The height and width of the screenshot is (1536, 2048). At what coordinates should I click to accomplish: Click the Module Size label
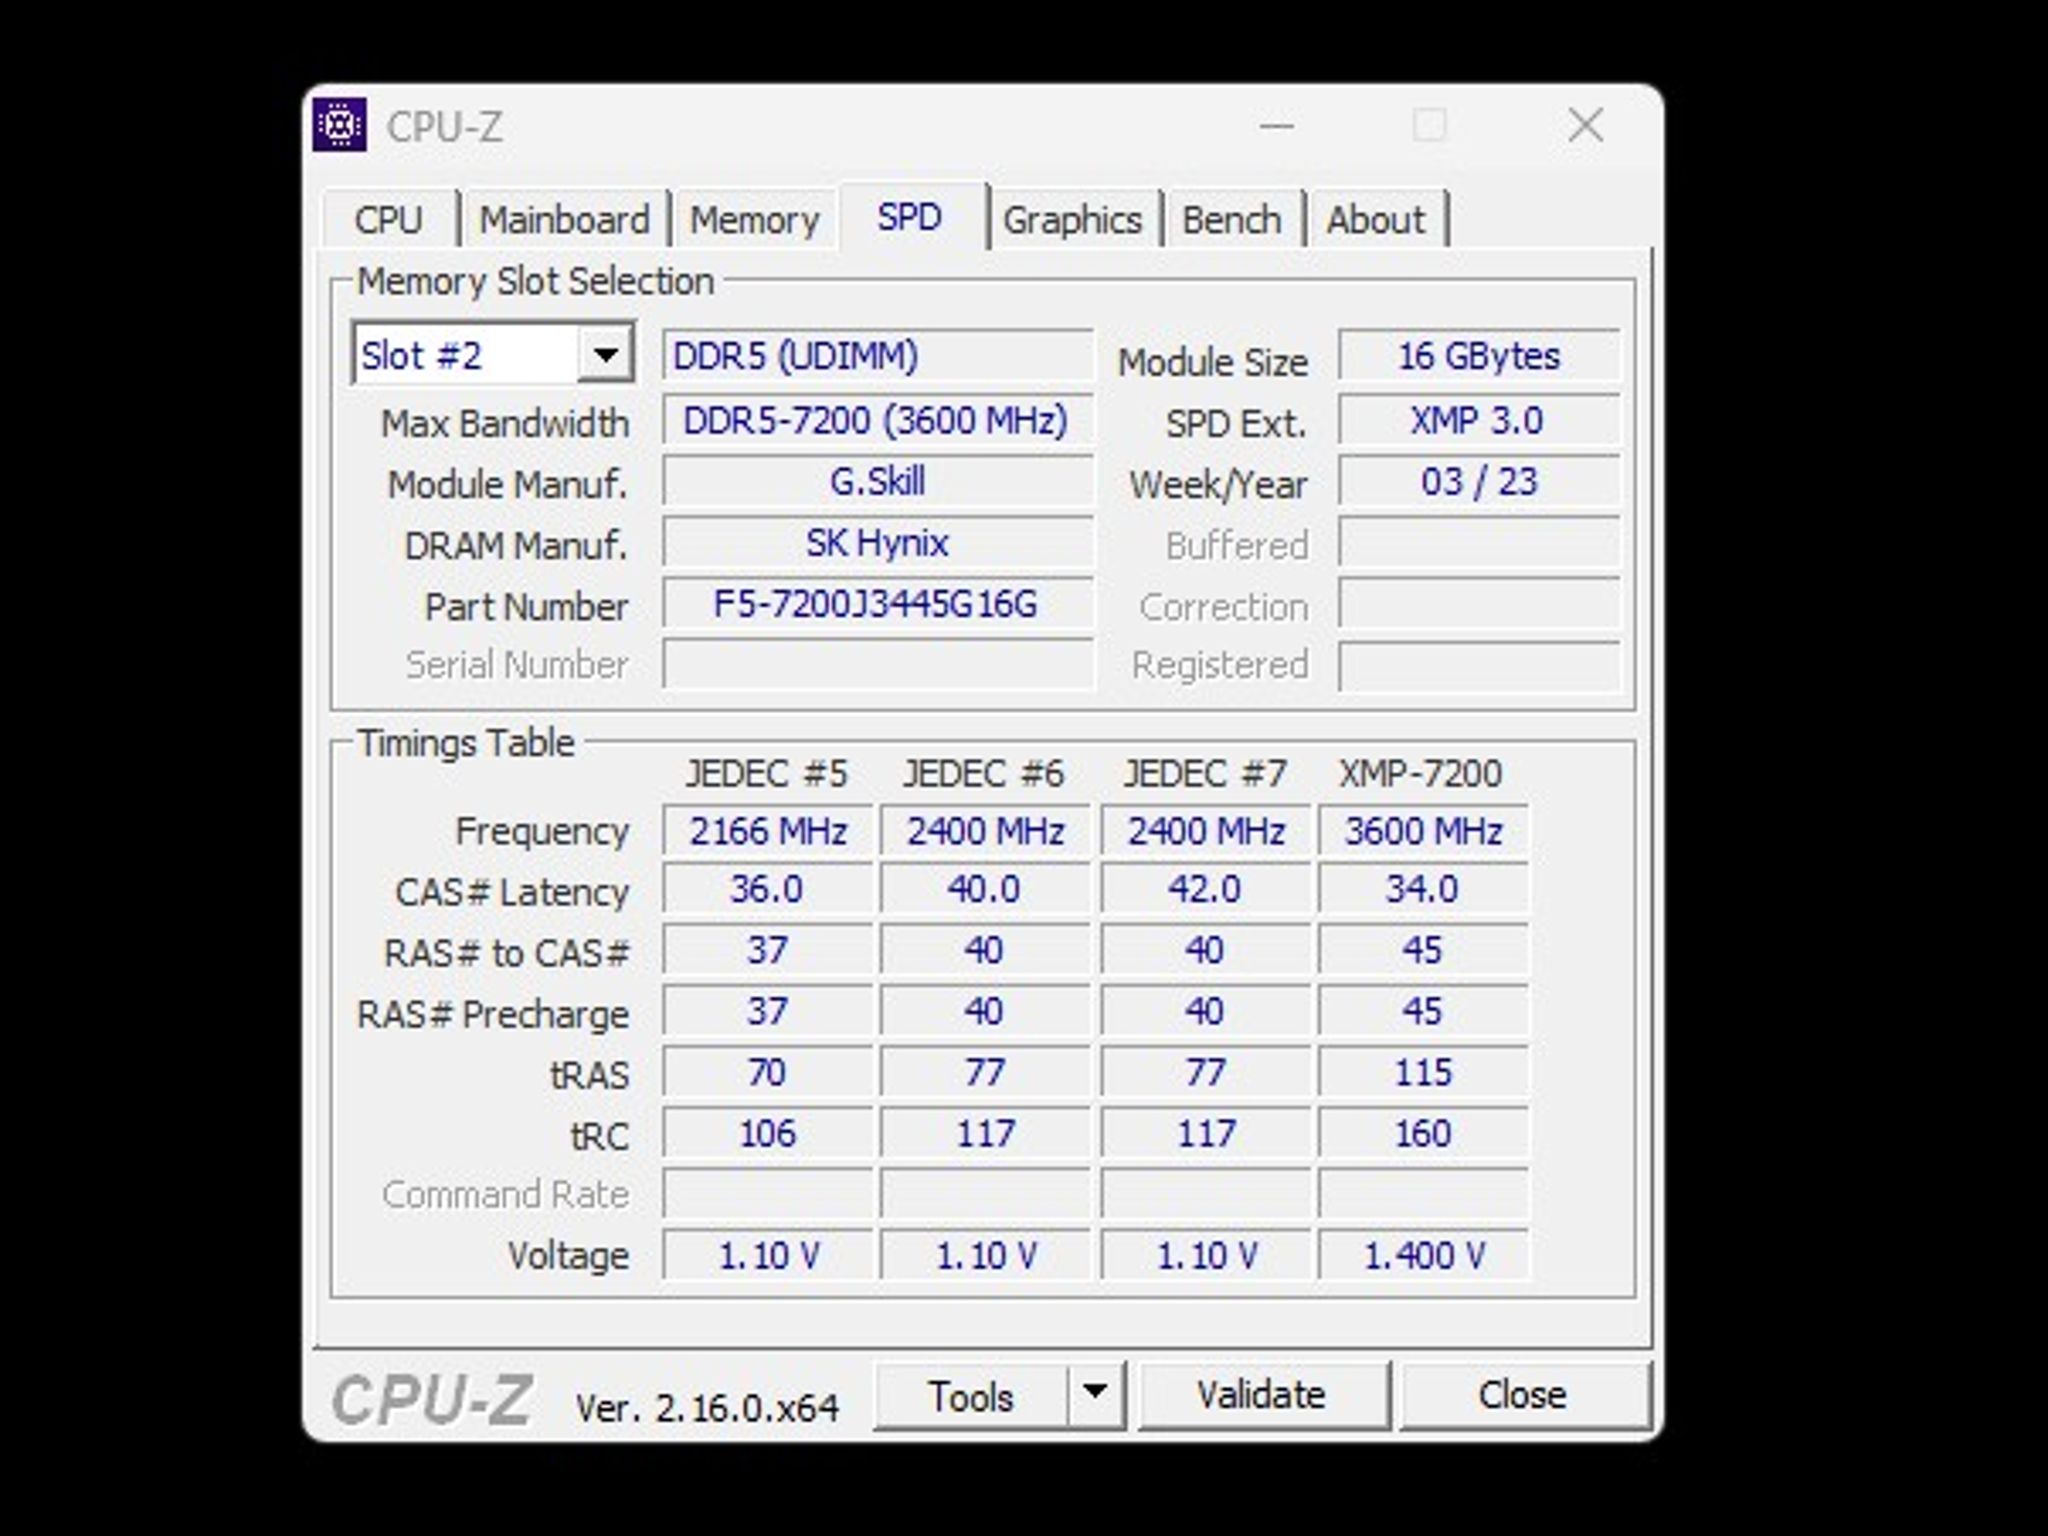coord(1212,362)
